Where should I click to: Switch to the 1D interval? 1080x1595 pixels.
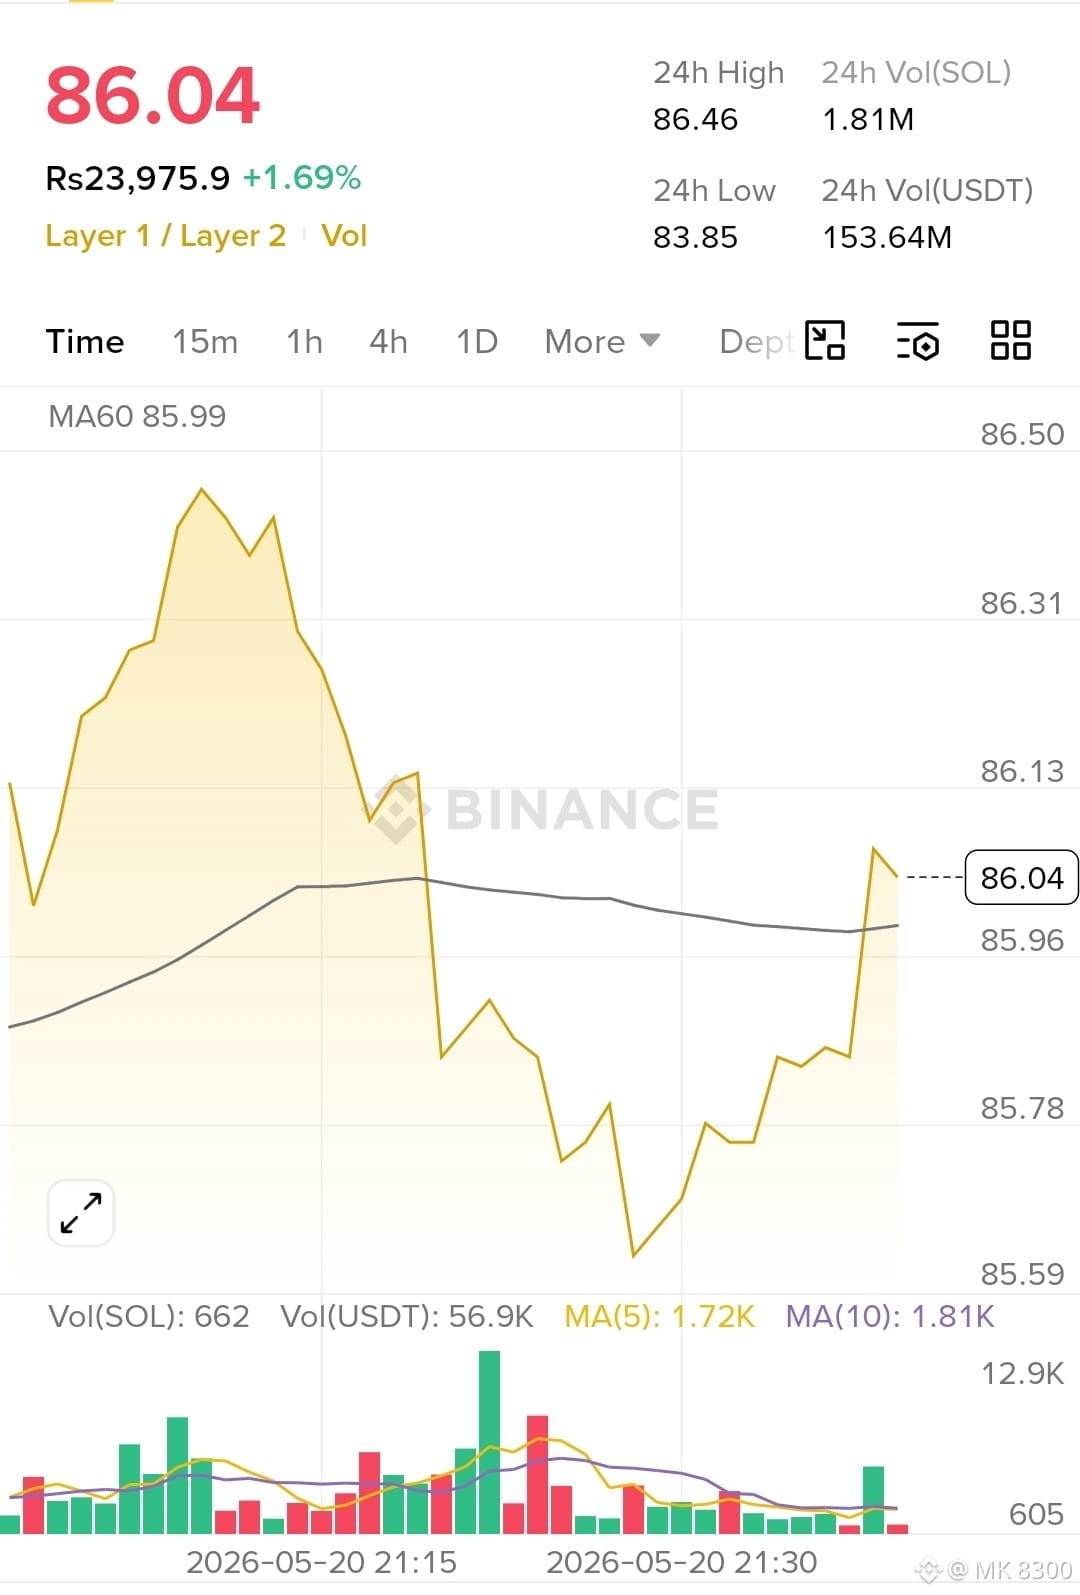click(x=477, y=342)
